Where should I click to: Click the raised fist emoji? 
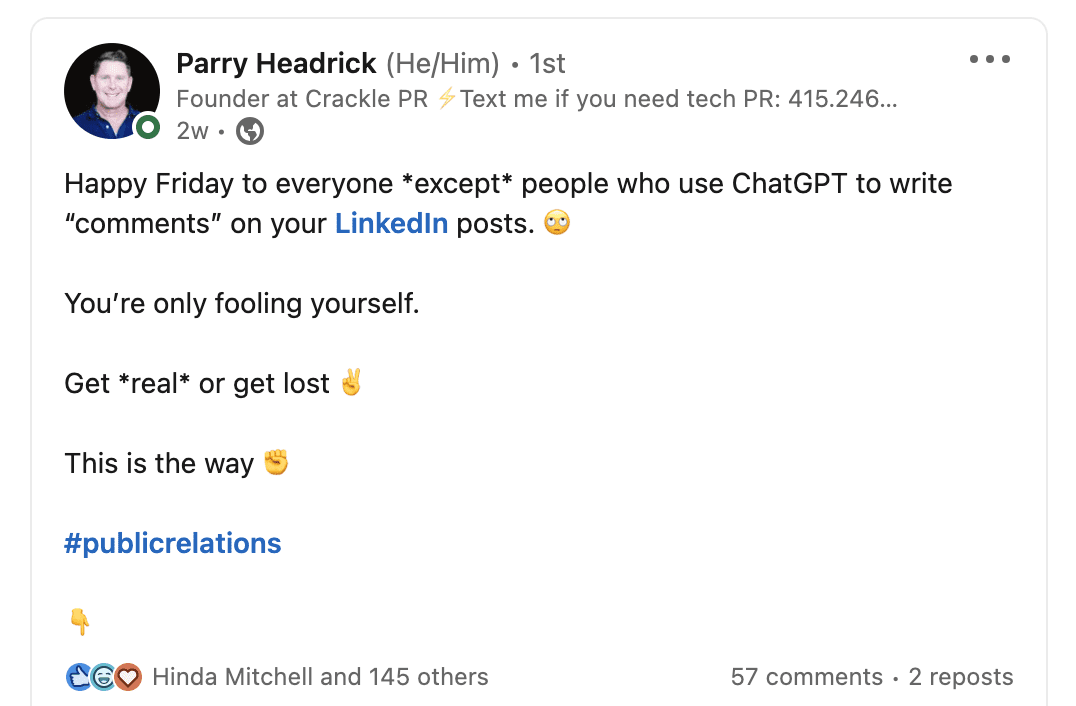pyautogui.click(x=277, y=462)
